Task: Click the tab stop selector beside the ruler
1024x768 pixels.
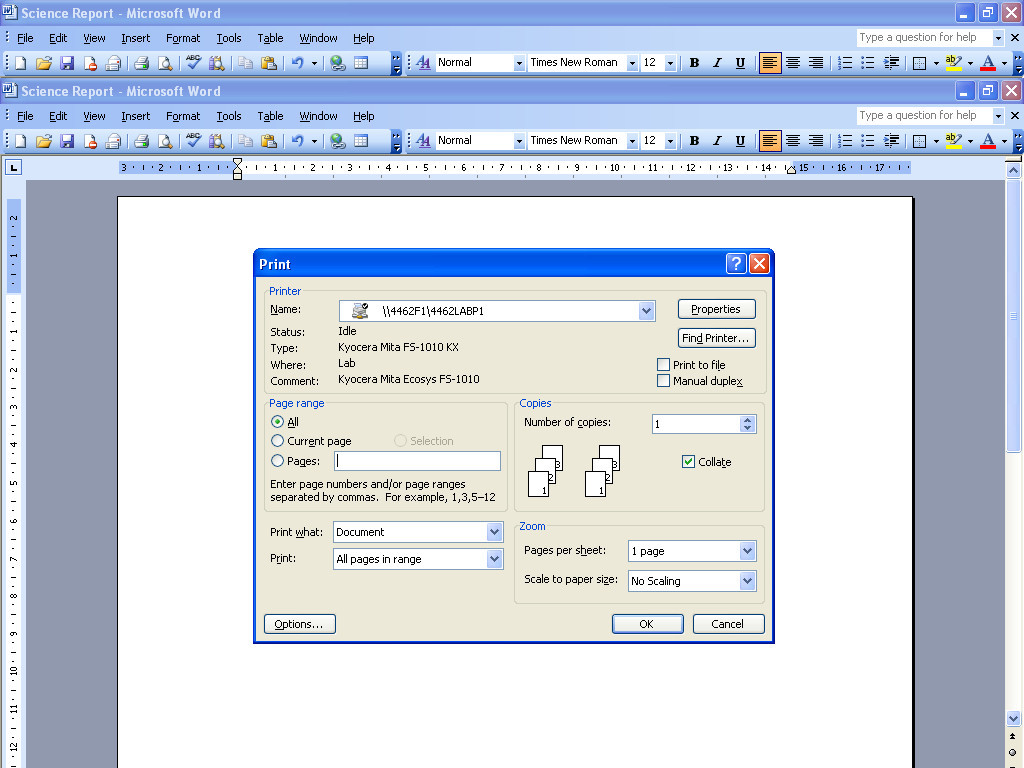Action: pyautogui.click(x=13, y=168)
